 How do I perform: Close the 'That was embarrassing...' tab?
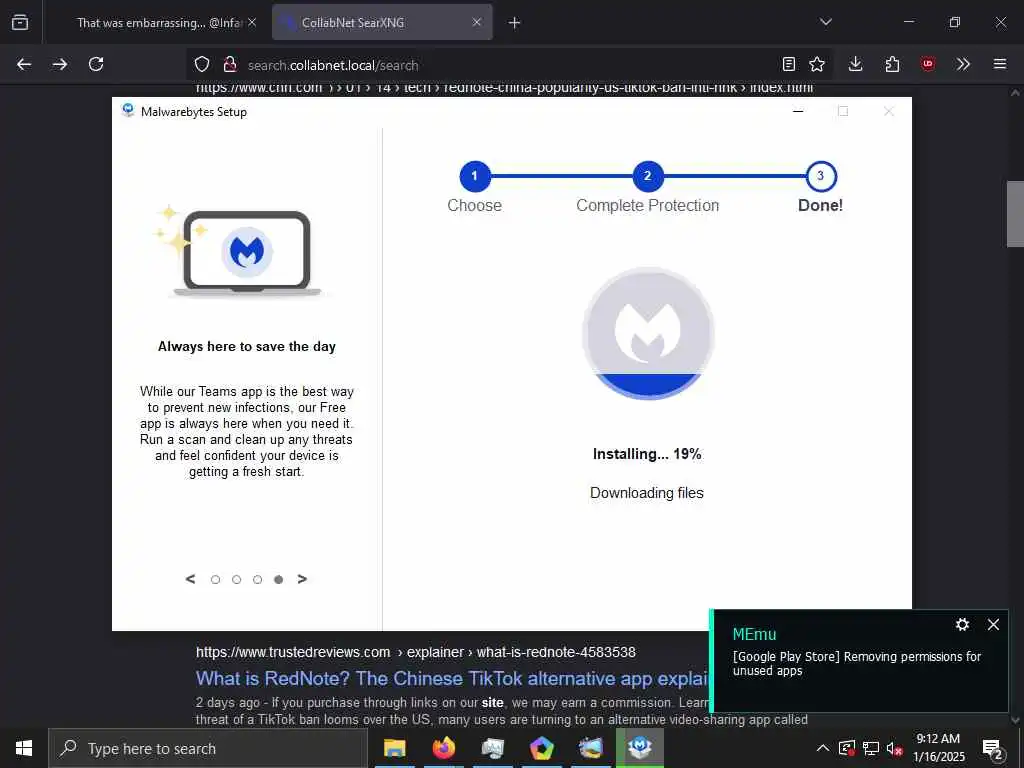coord(252,22)
